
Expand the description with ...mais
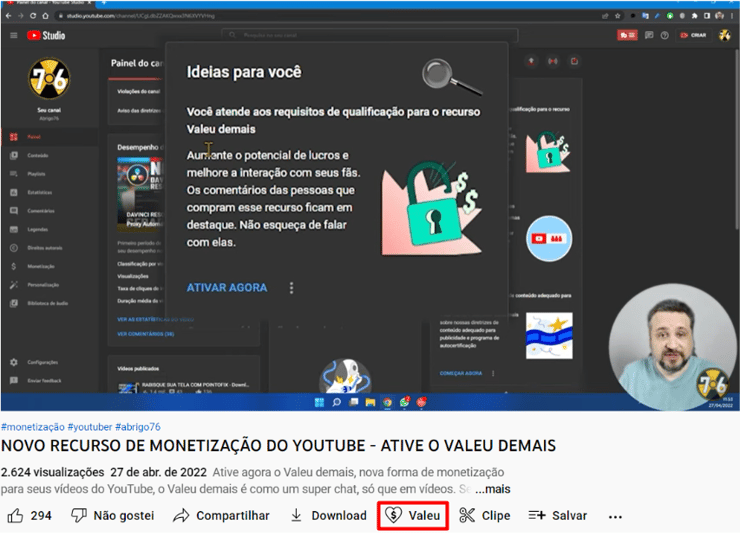tap(493, 489)
